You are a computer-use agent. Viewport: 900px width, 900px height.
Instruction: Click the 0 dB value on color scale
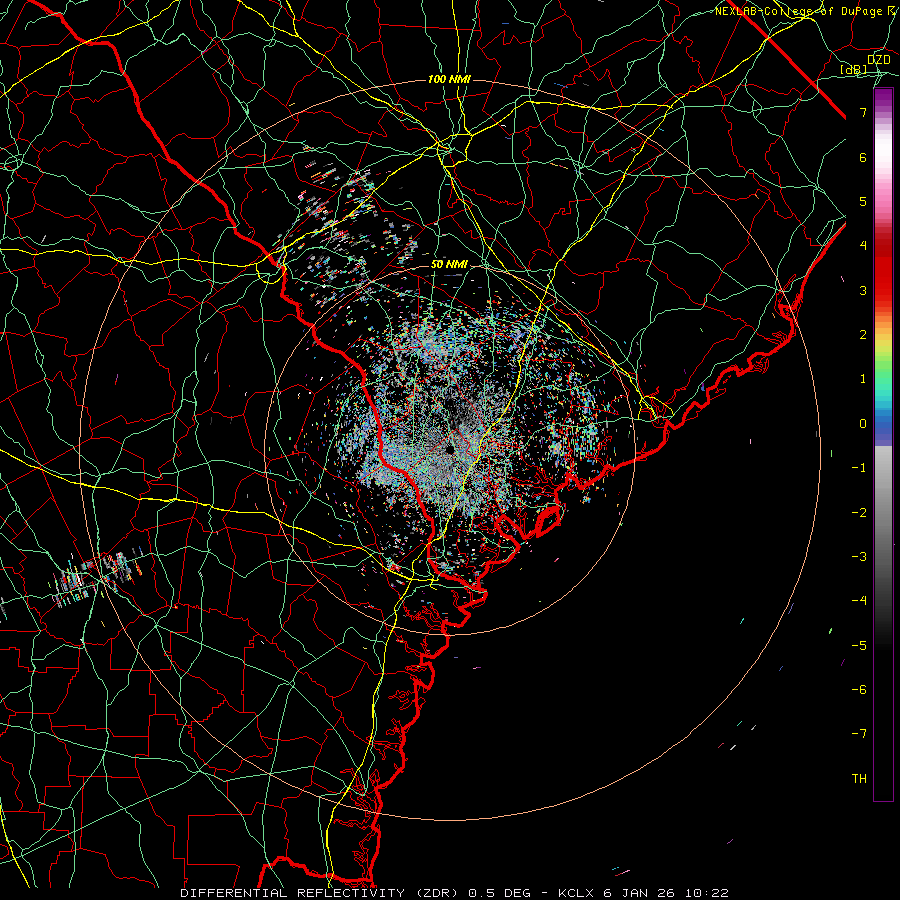[x=863, y=424]
